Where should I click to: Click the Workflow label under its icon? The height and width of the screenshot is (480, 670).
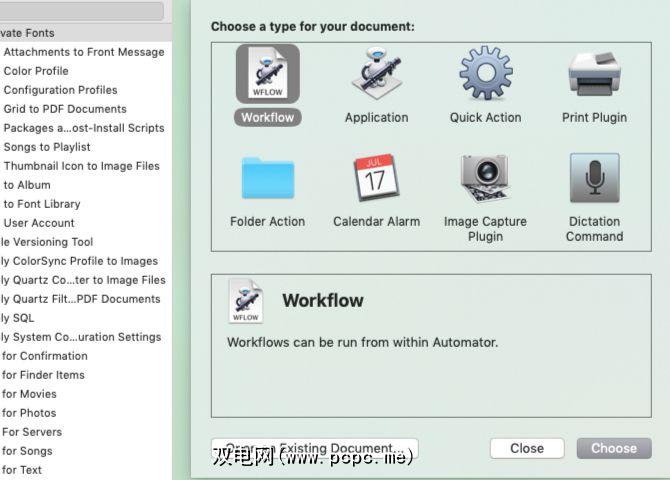(267, 118)
